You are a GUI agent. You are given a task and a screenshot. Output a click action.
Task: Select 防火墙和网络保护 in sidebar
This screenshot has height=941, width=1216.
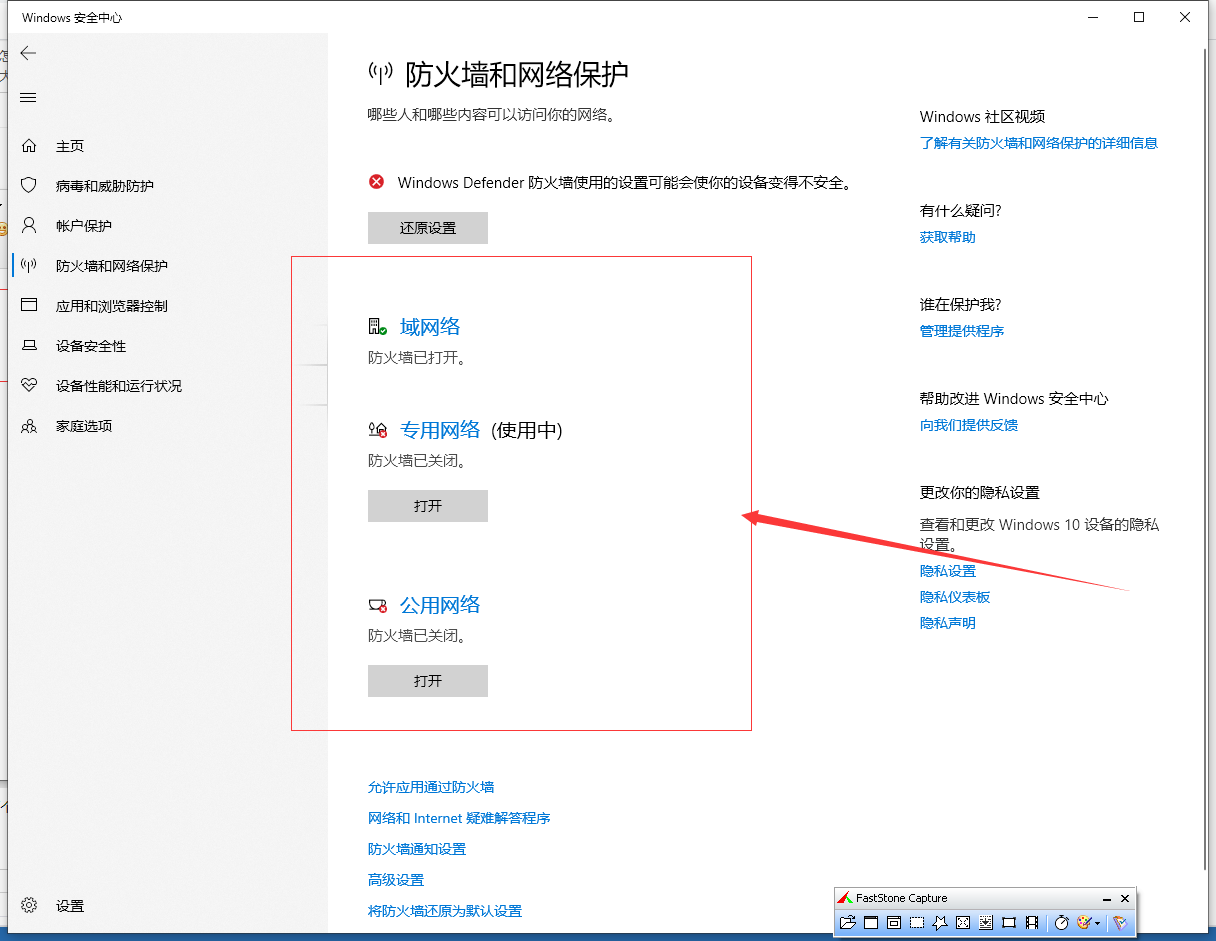click(112, 266)
